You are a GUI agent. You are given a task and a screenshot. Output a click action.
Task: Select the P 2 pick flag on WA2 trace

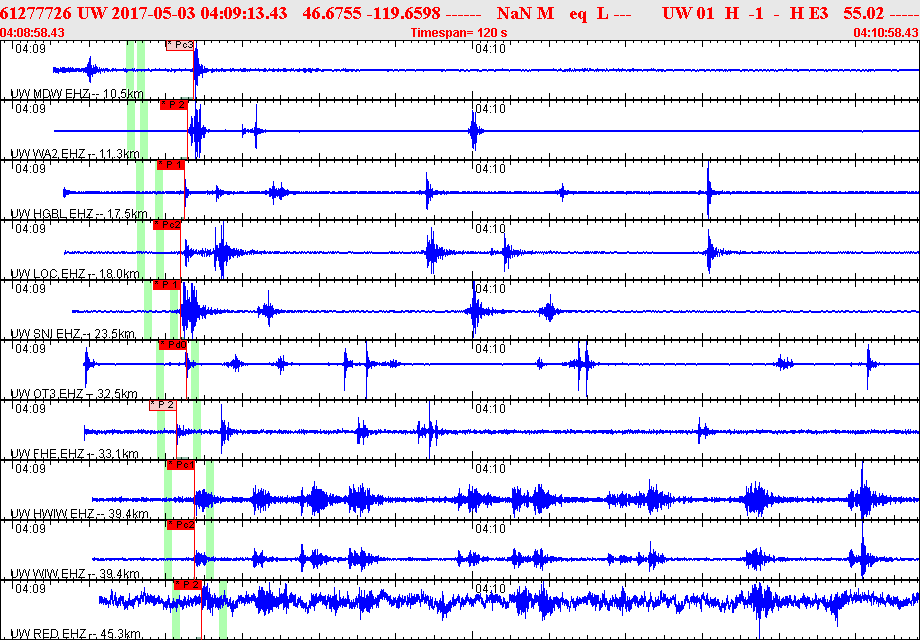173,105
